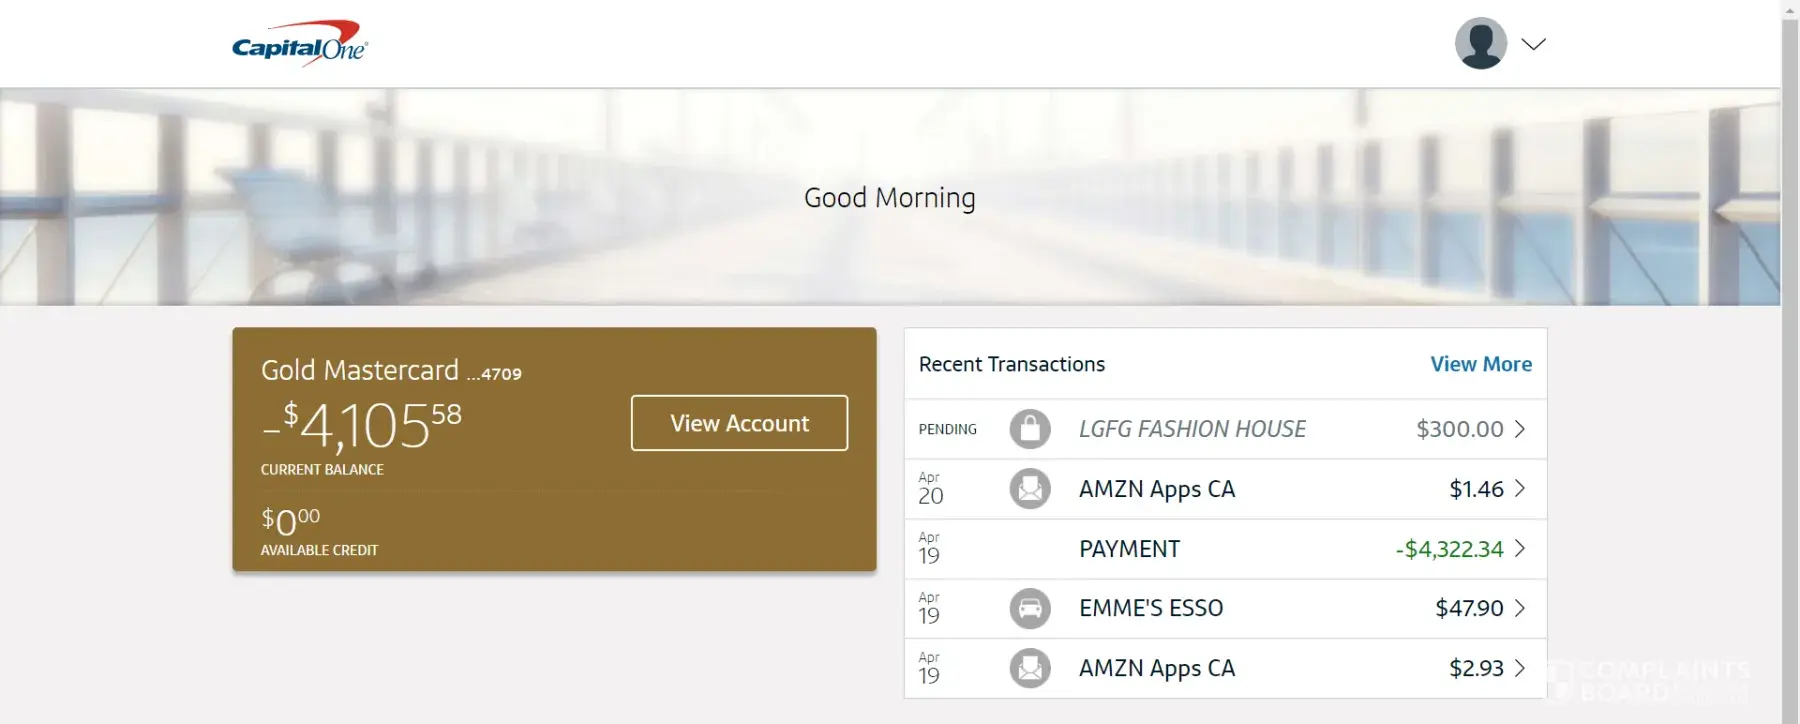Click the Apr 19 AMZN Apps icon

[1030, 668]
